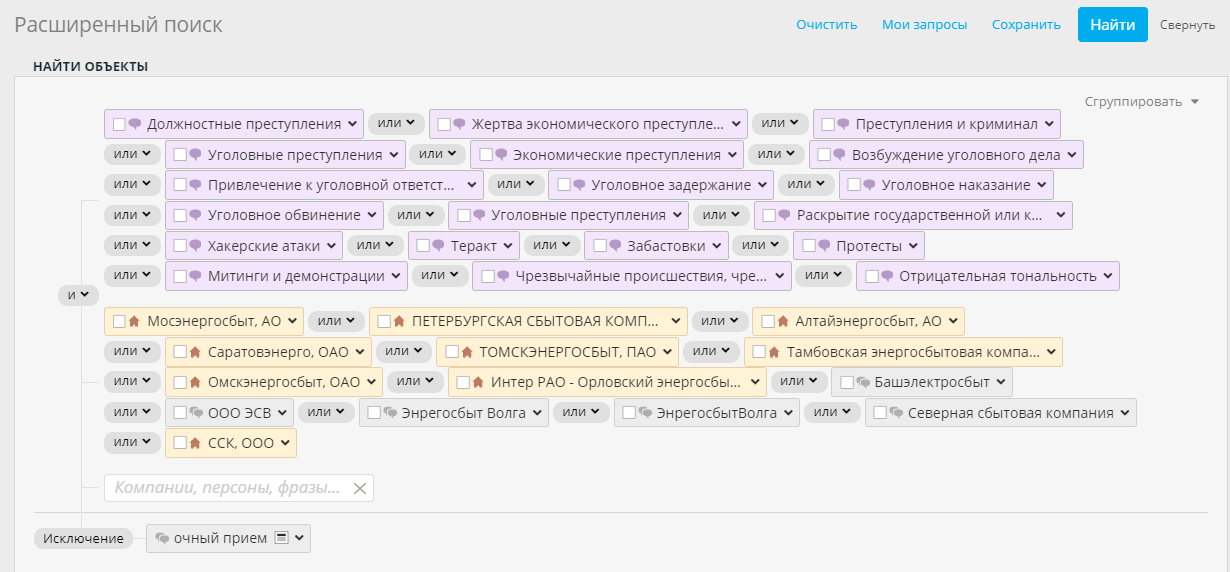Click the list icon in очный прием exclusion
The image size is (1230, 572).
pyautogui.click(x=282, y=538)
